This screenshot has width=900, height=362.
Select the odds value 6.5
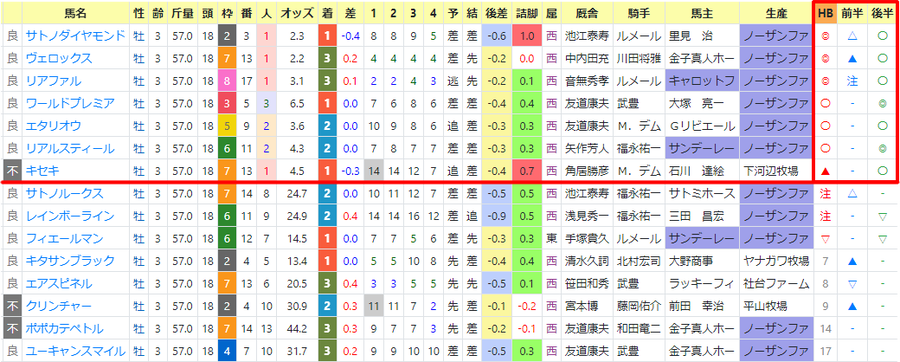coord(297,104)
